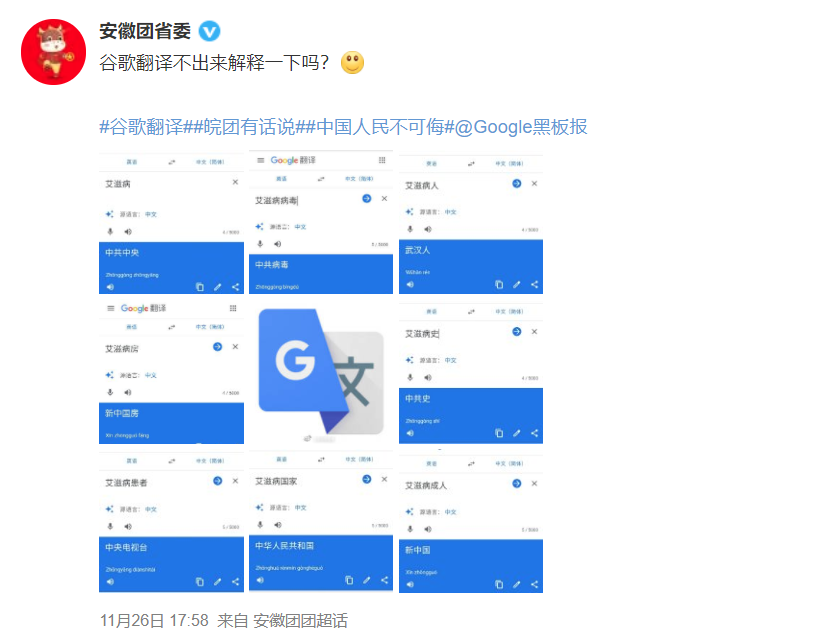Open the 艾滋病史 translation thumbnail
This screenshot has height=641, width=822.
471,372
